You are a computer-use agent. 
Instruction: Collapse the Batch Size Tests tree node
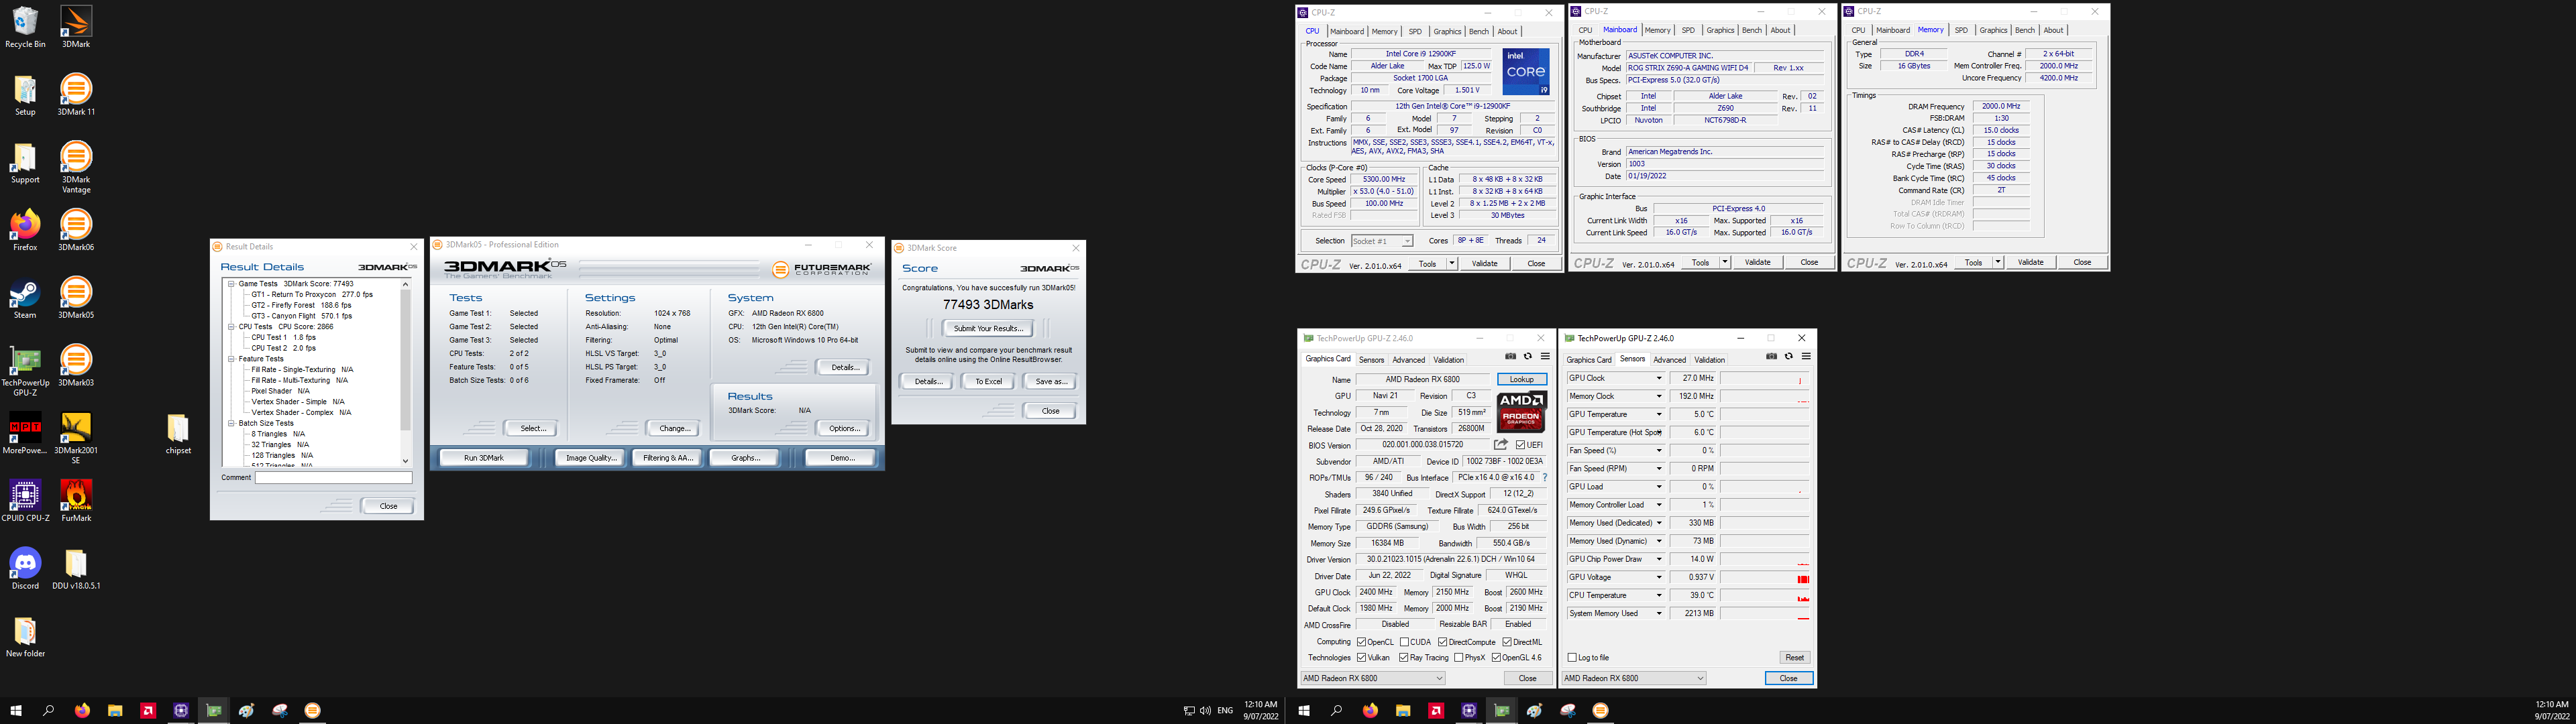(x=231, y=423)
